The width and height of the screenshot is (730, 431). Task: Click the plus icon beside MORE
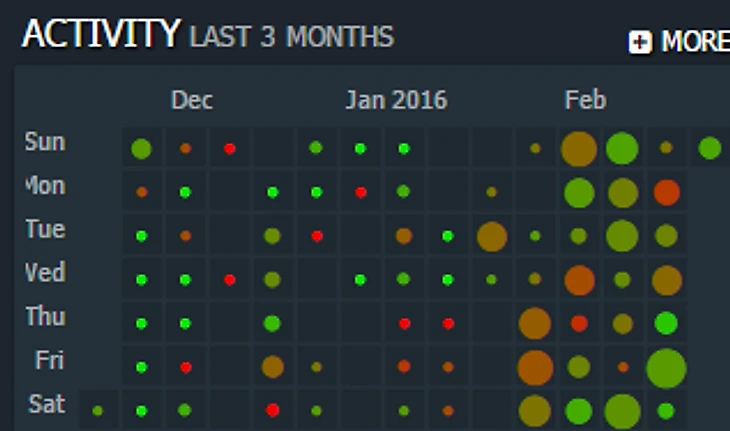pos(640,42)
